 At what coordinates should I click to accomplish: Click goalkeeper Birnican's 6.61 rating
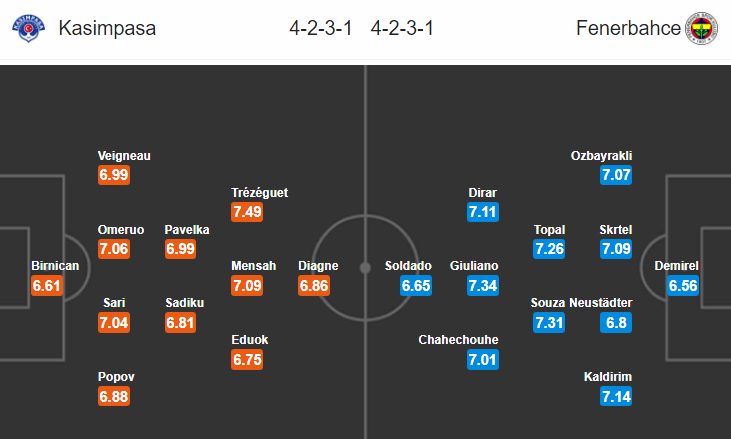click(x=47, y=286)
